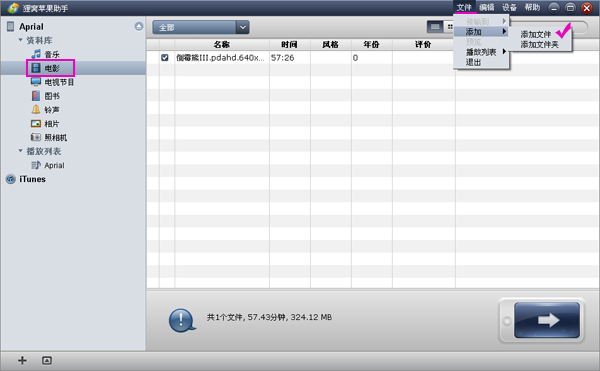Screen dimensions: 600x371
Task: Open the 全部 filter dropdown
Action: point(201,27)
